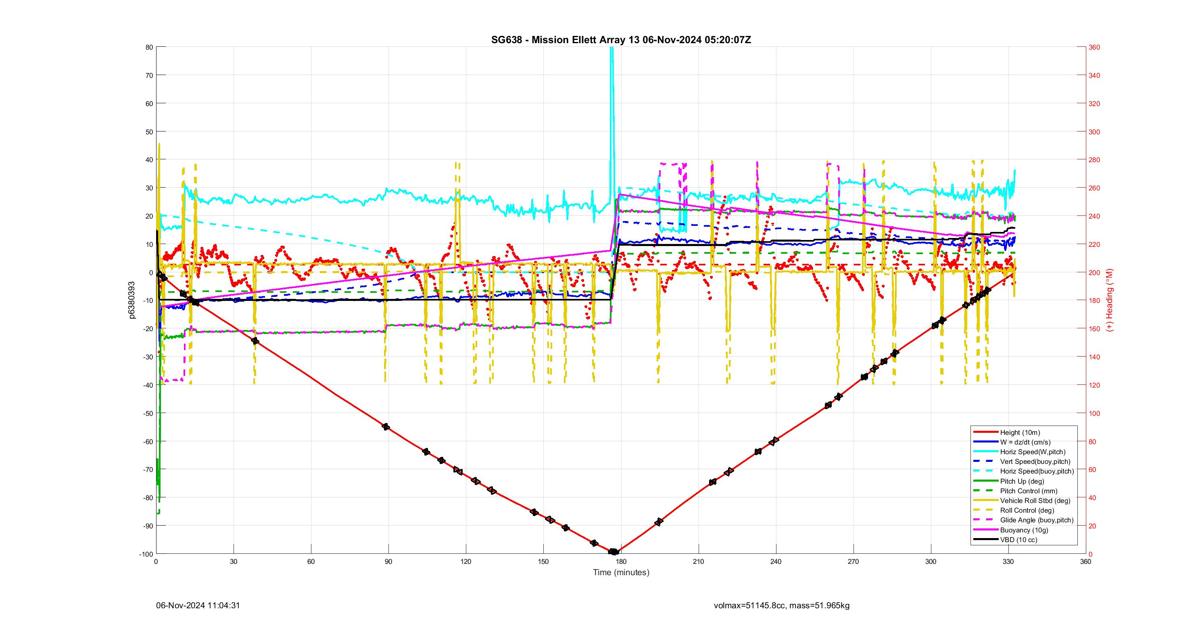1200x622 pixels.
Task: Select legend entry 'Pitch Up (deg)'
Action: coord(1023,481)
